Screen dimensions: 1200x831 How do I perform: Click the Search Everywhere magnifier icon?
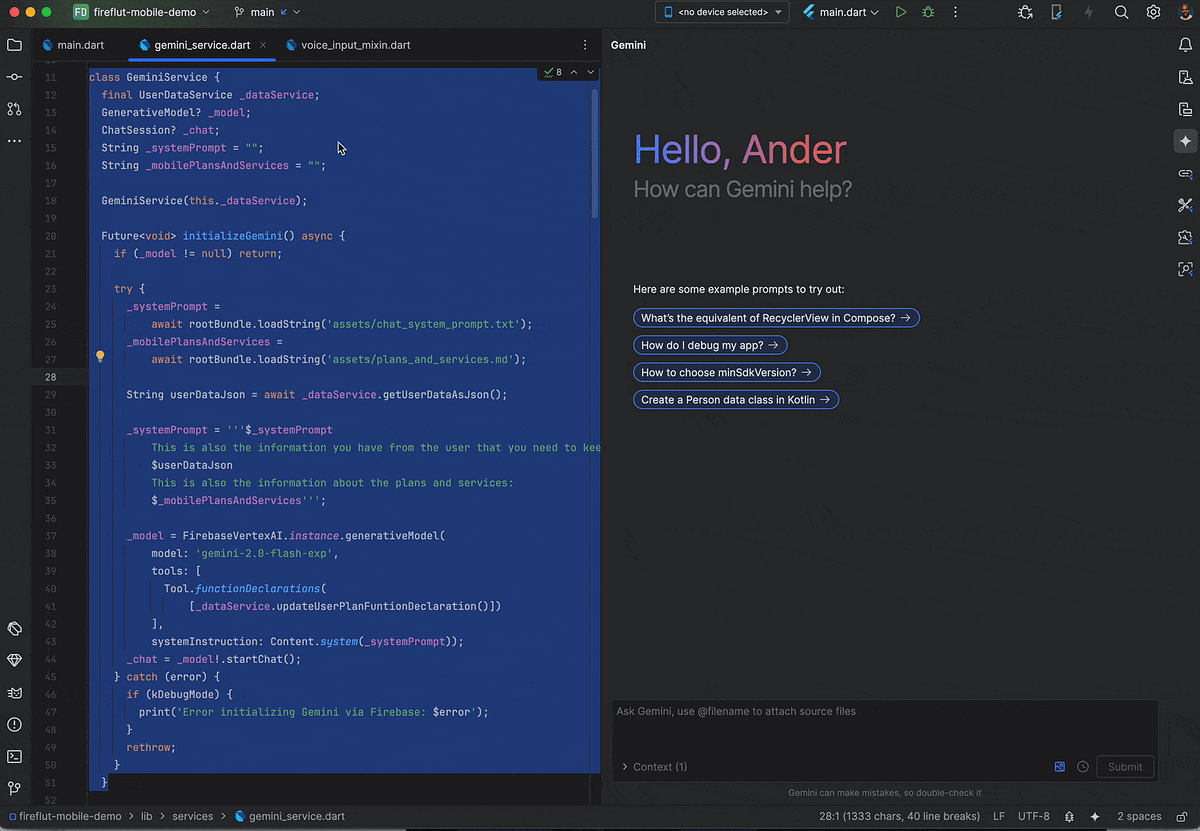1121,12
